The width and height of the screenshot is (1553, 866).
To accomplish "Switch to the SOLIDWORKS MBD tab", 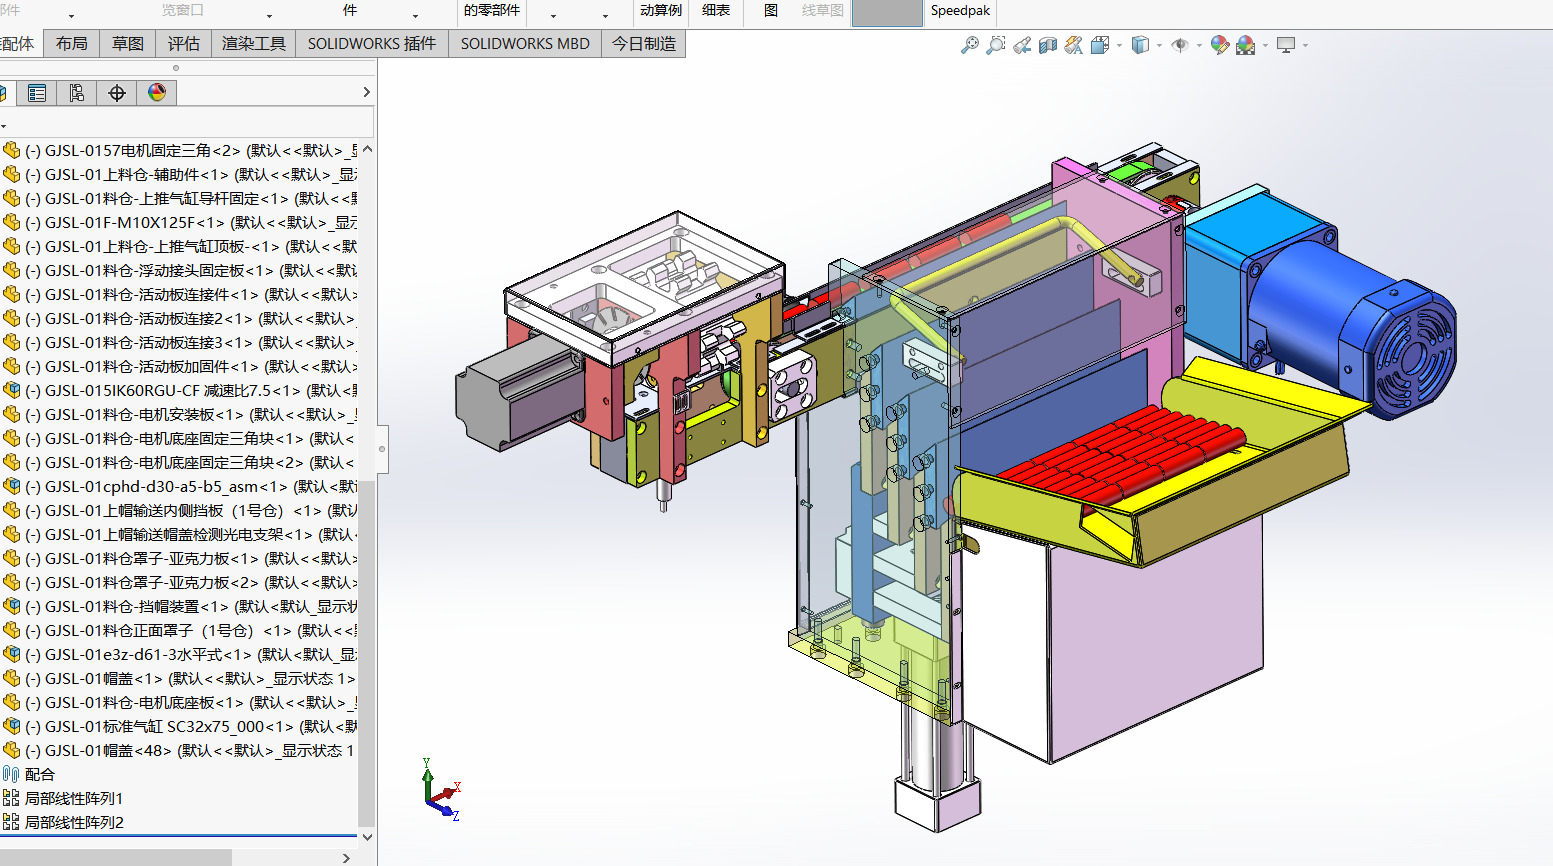I will click(x=525, y=44).
